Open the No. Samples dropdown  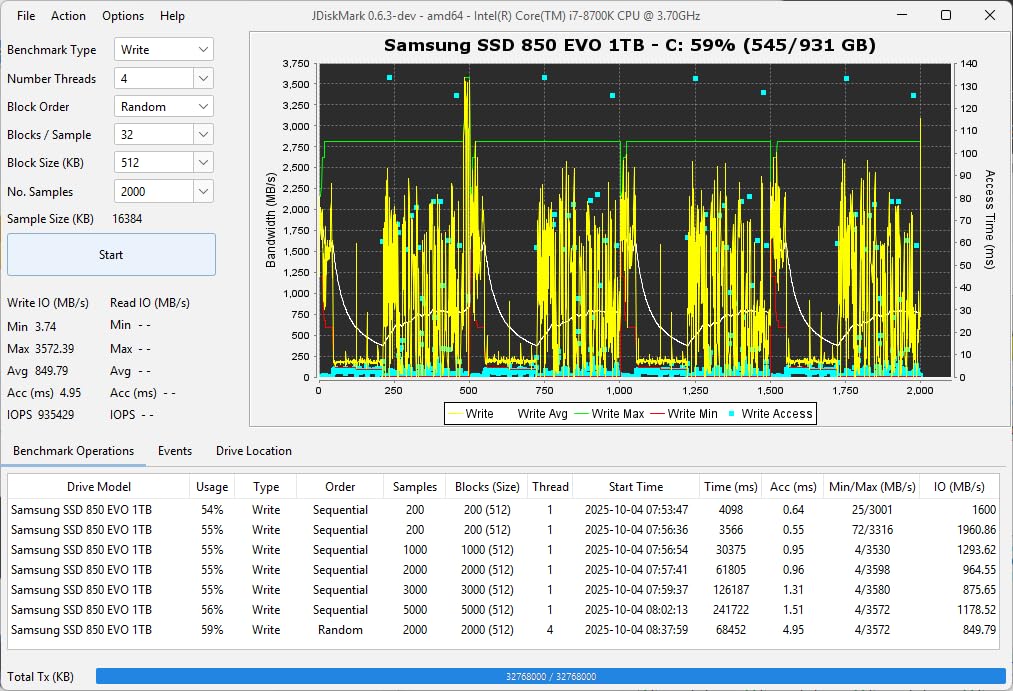coord(163,189)
